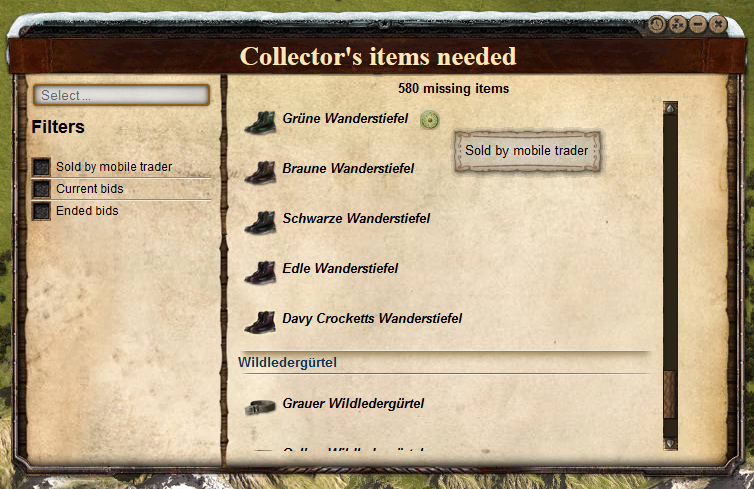Image resolution: width=754 pixels, height=489 pixels.
Task: Click the Edle Wanderstiefel boot icon
Action: click(x=260, y=272)
